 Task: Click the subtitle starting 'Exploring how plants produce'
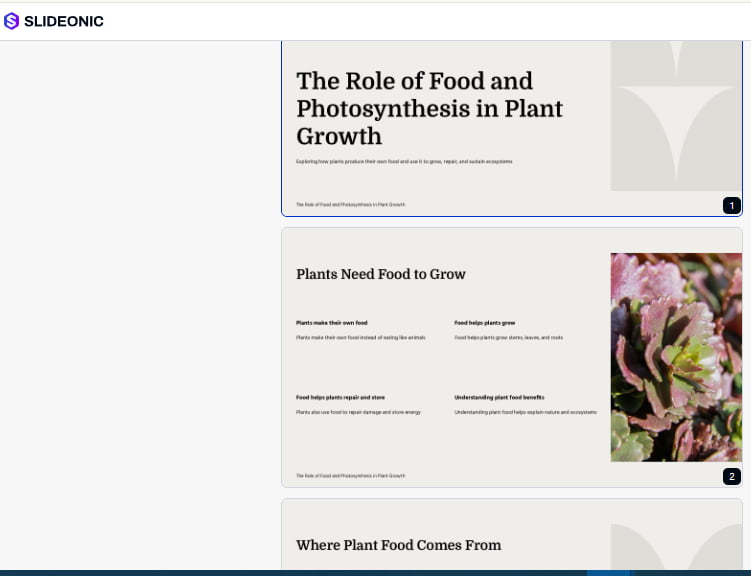pos(404,162)
